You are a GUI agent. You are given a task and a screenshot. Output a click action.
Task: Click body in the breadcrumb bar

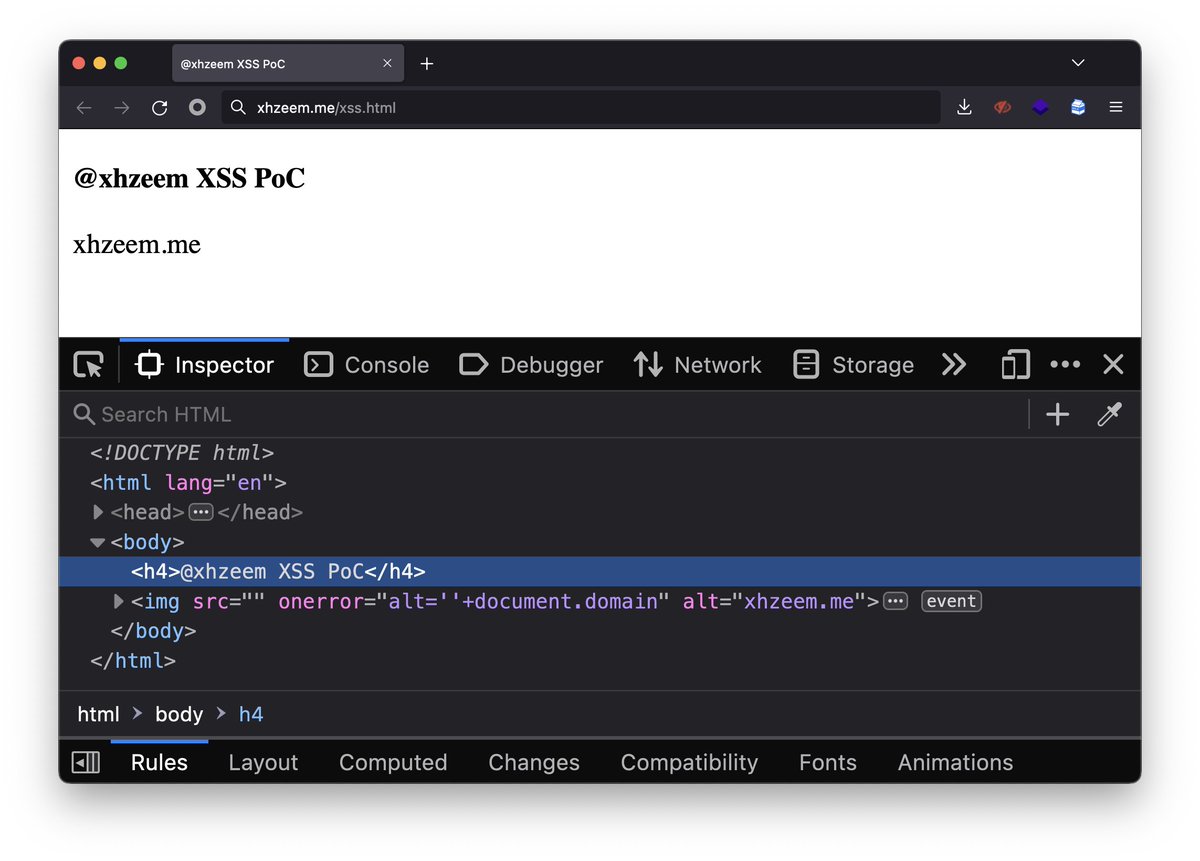point(179,714)
